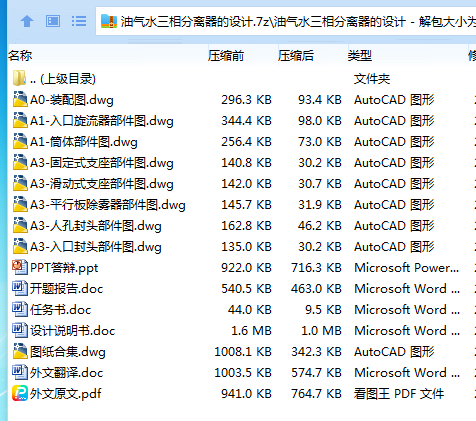Click the A3-平行板除雾器部件图.dwg file icon

tap(20, 204)
